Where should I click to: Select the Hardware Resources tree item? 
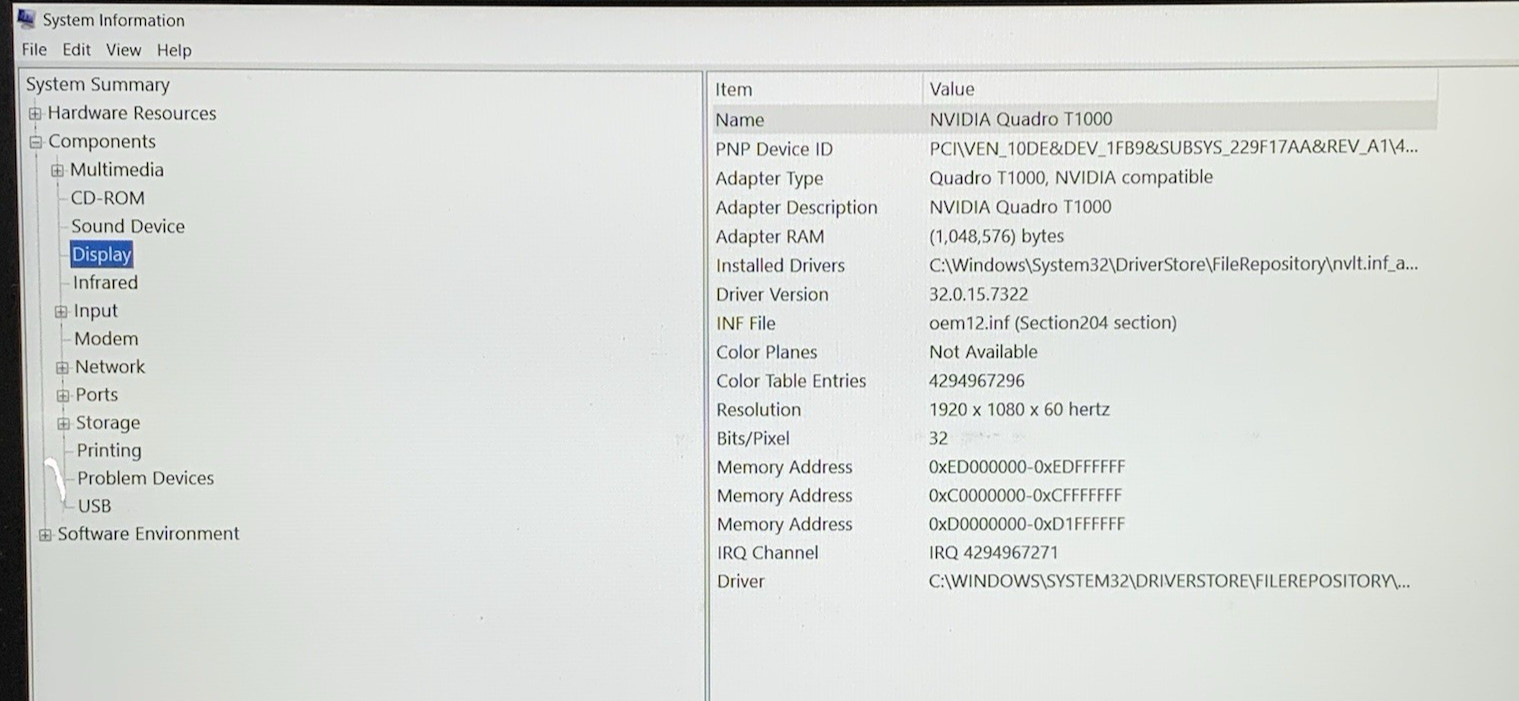(x=132, y=113)
